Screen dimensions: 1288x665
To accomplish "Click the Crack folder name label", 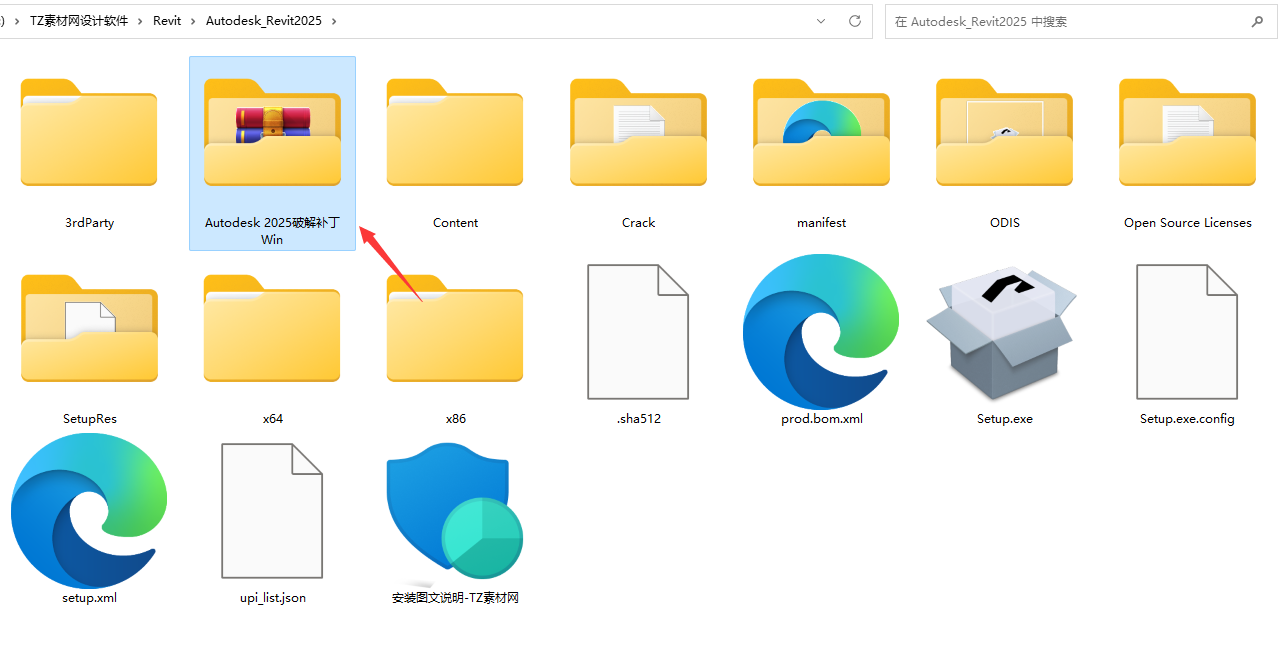I will coord(638,223).
